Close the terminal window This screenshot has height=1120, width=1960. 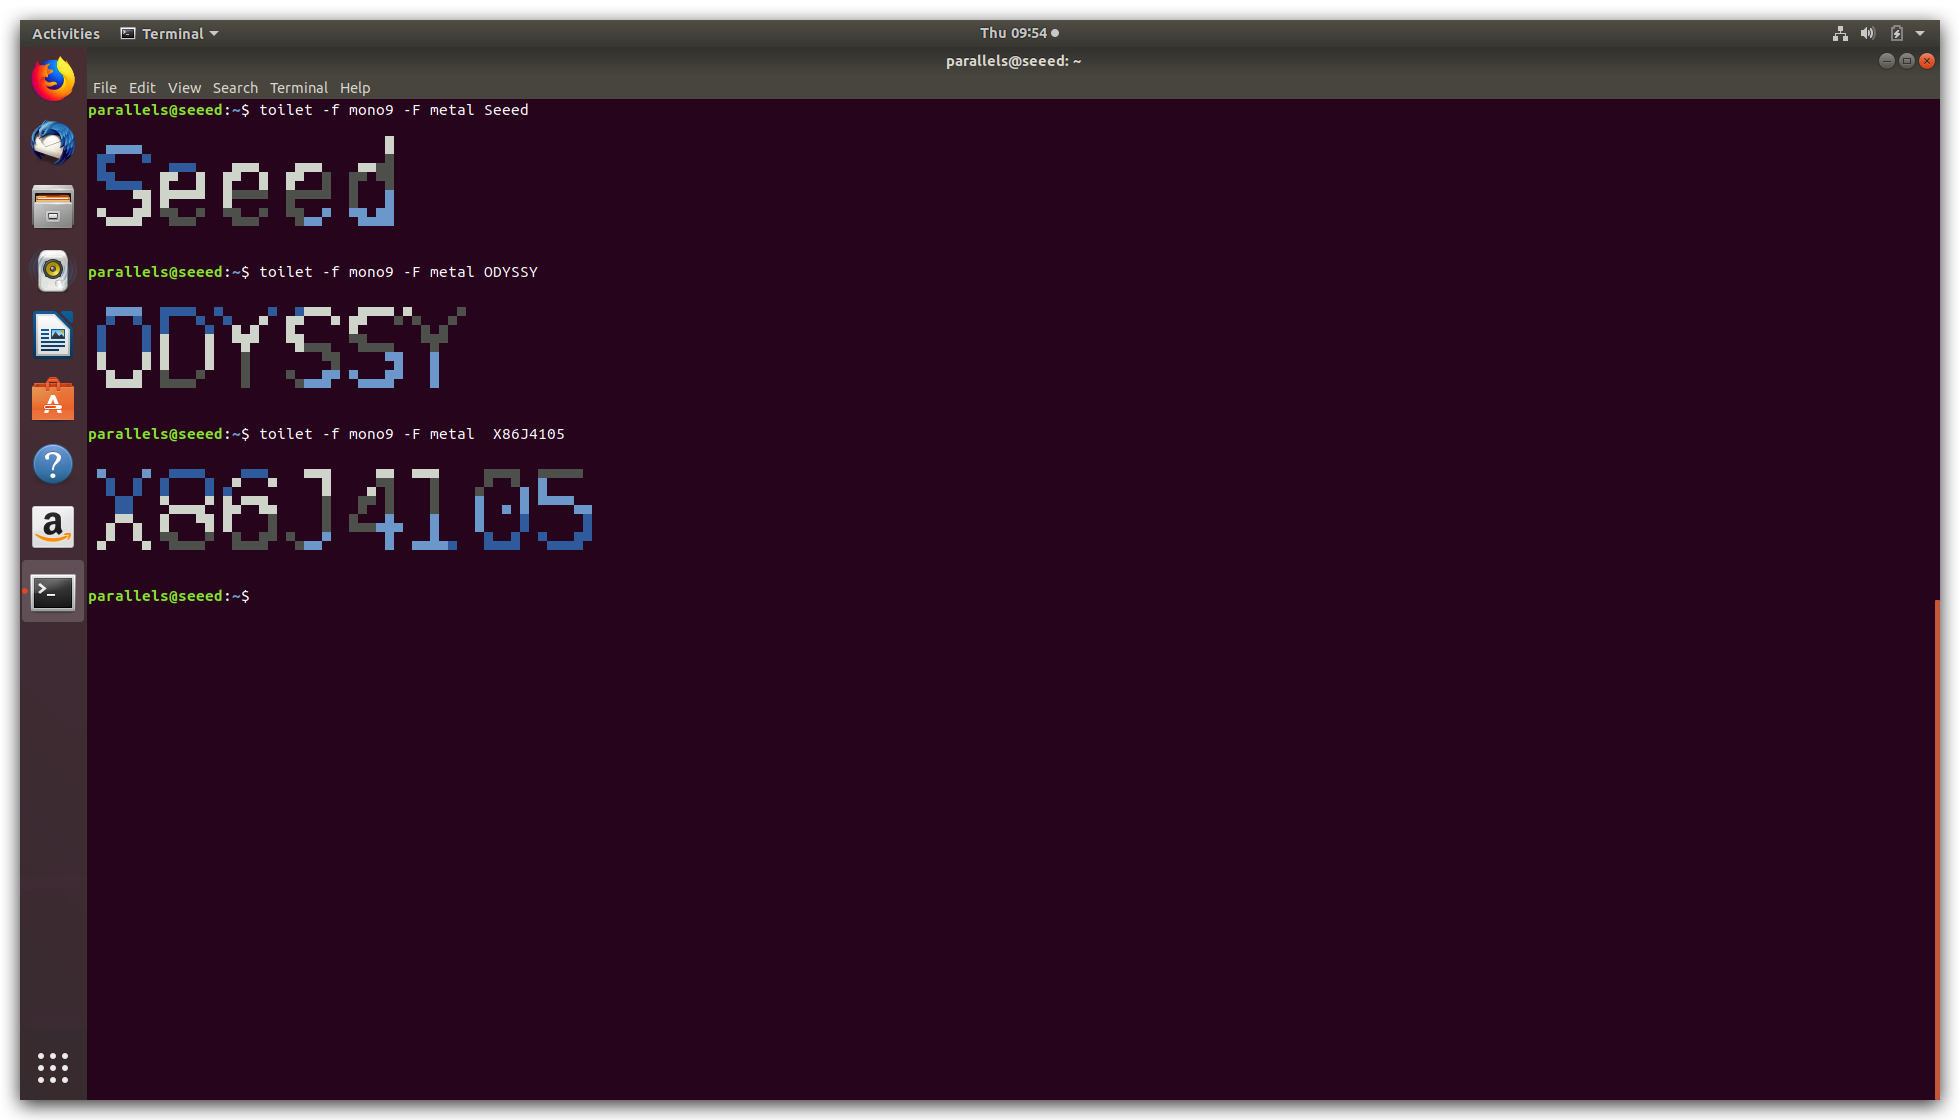tap(1927, 61)
